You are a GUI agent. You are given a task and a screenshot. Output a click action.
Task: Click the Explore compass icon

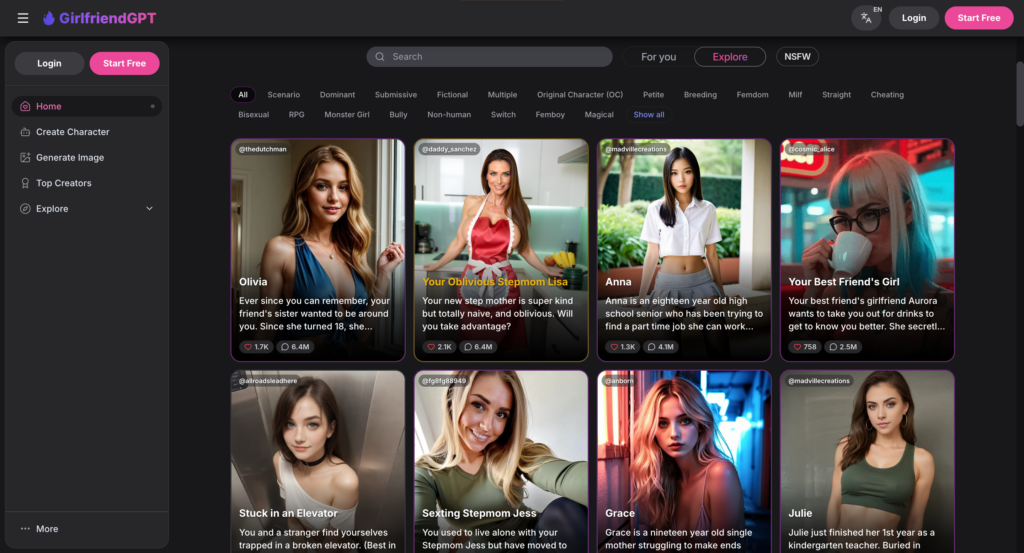(x=25, y=209)
